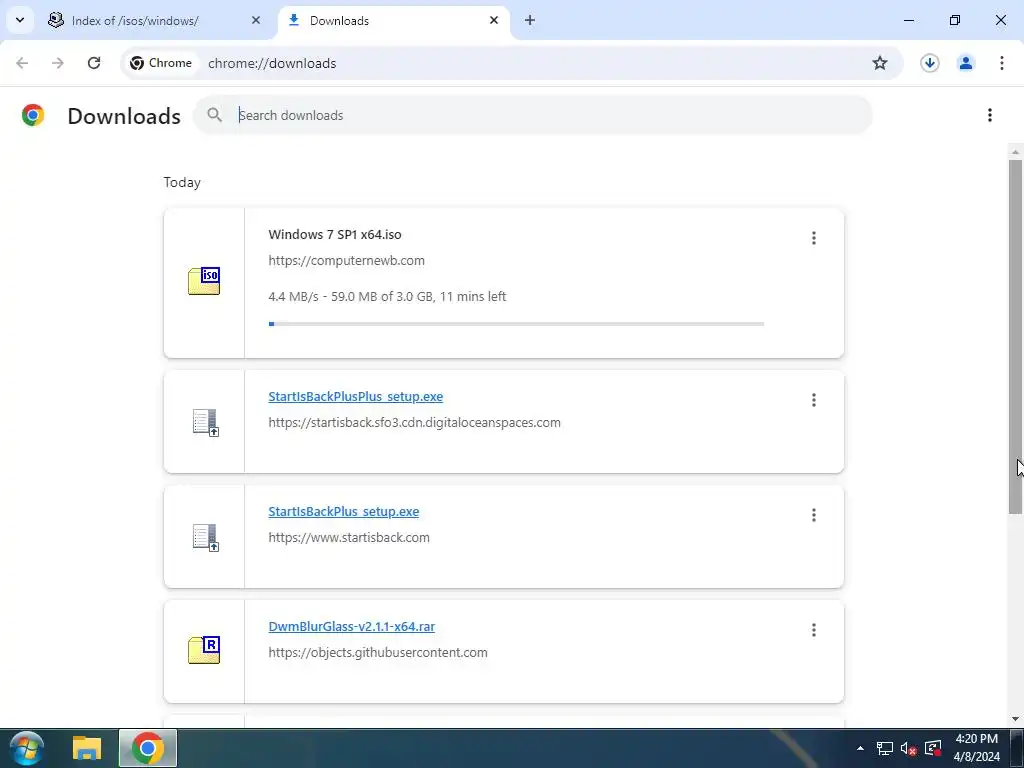Open the tab search dropdown arrow

click(20, 20)
